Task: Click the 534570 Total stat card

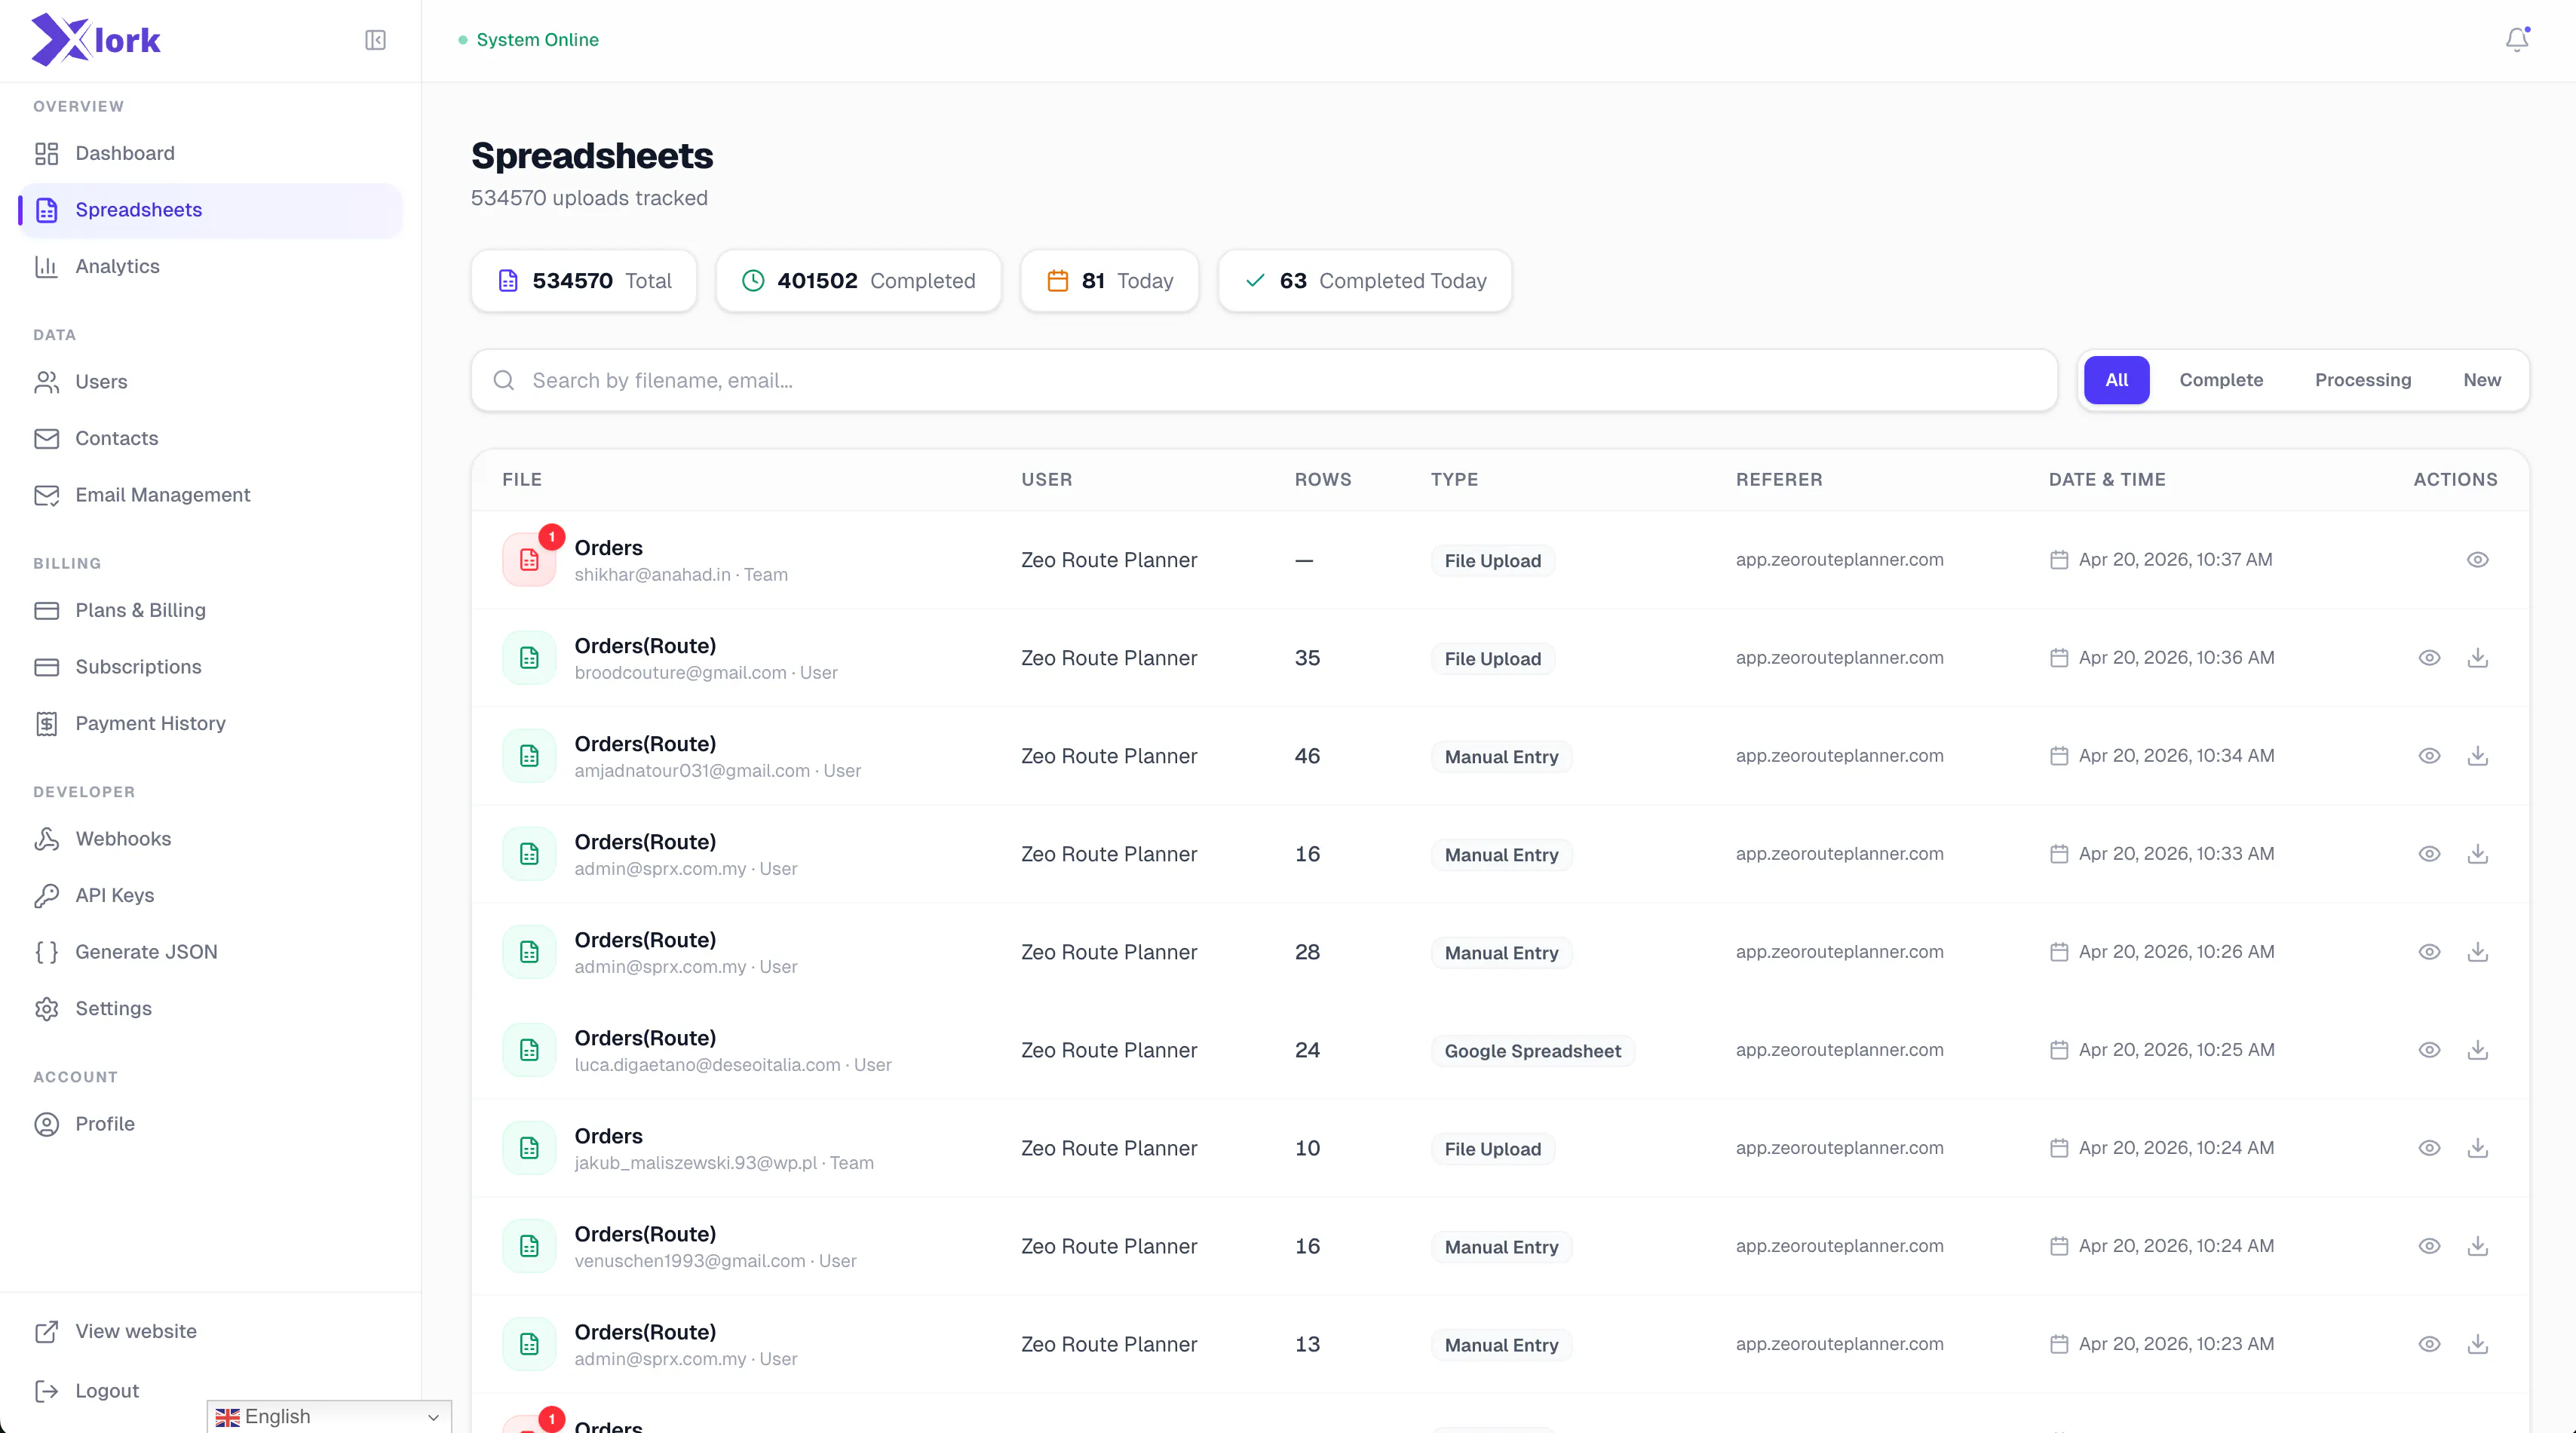Action: pyautogui.click(x=584, y=281)
